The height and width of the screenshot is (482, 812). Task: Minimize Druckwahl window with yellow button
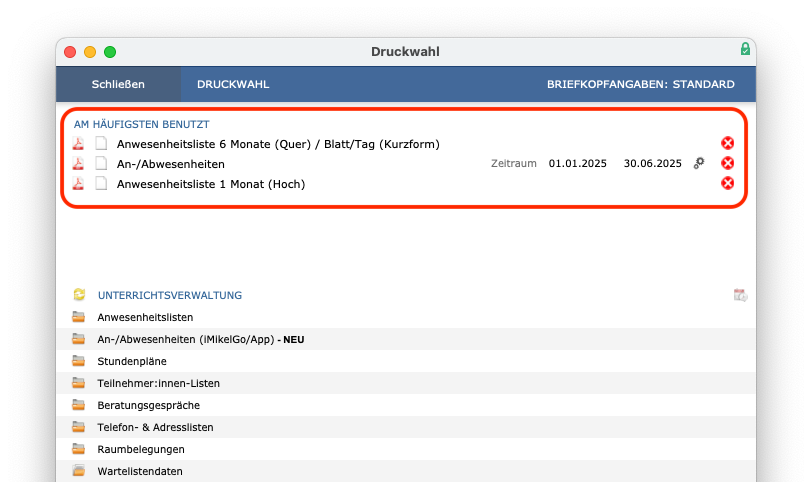[90, 52]
